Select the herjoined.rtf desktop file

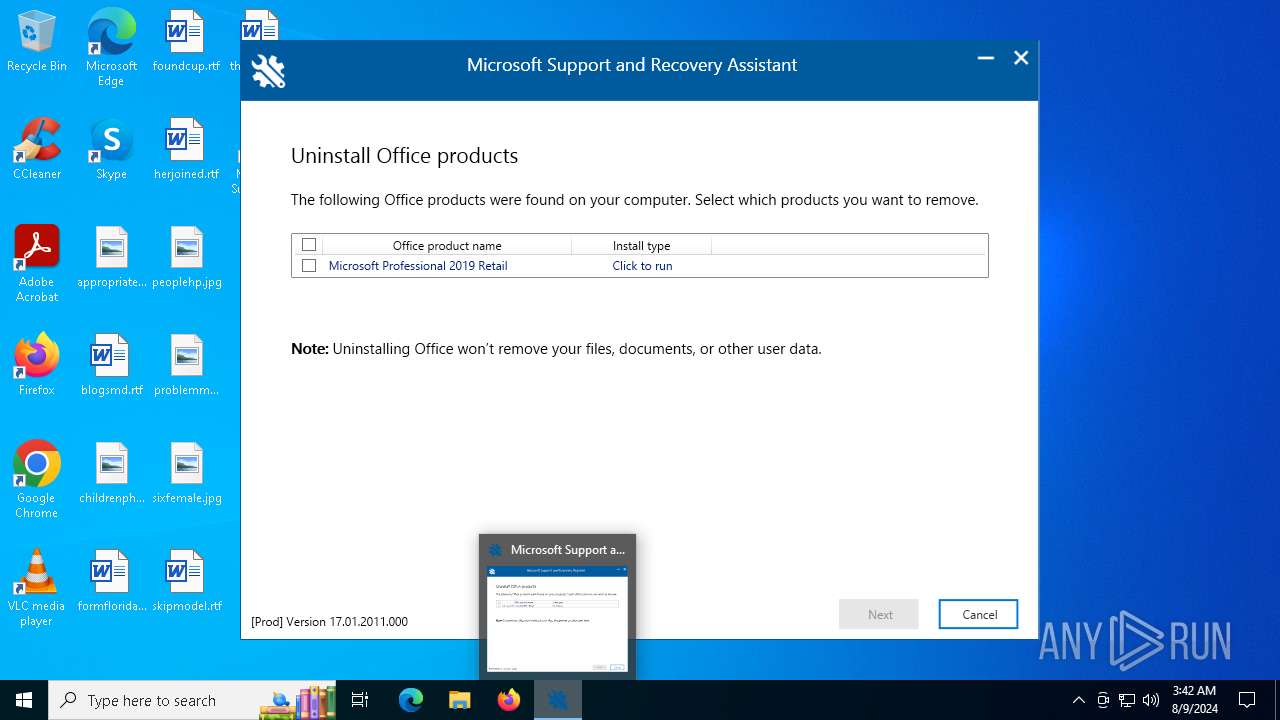[x=186, y=150]
